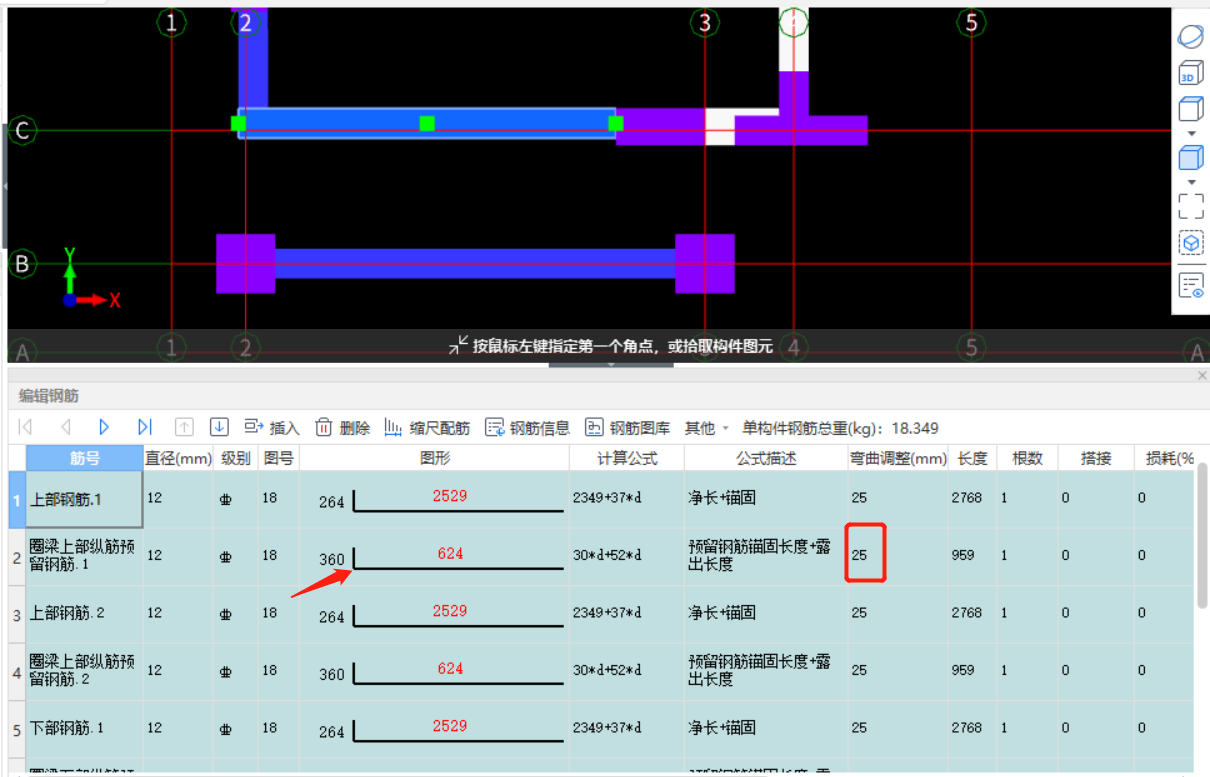Viewport: 1210px width, 777px height.
Task: Open solid cube display dropdown arrow
Action: [x=1190, y=182]
